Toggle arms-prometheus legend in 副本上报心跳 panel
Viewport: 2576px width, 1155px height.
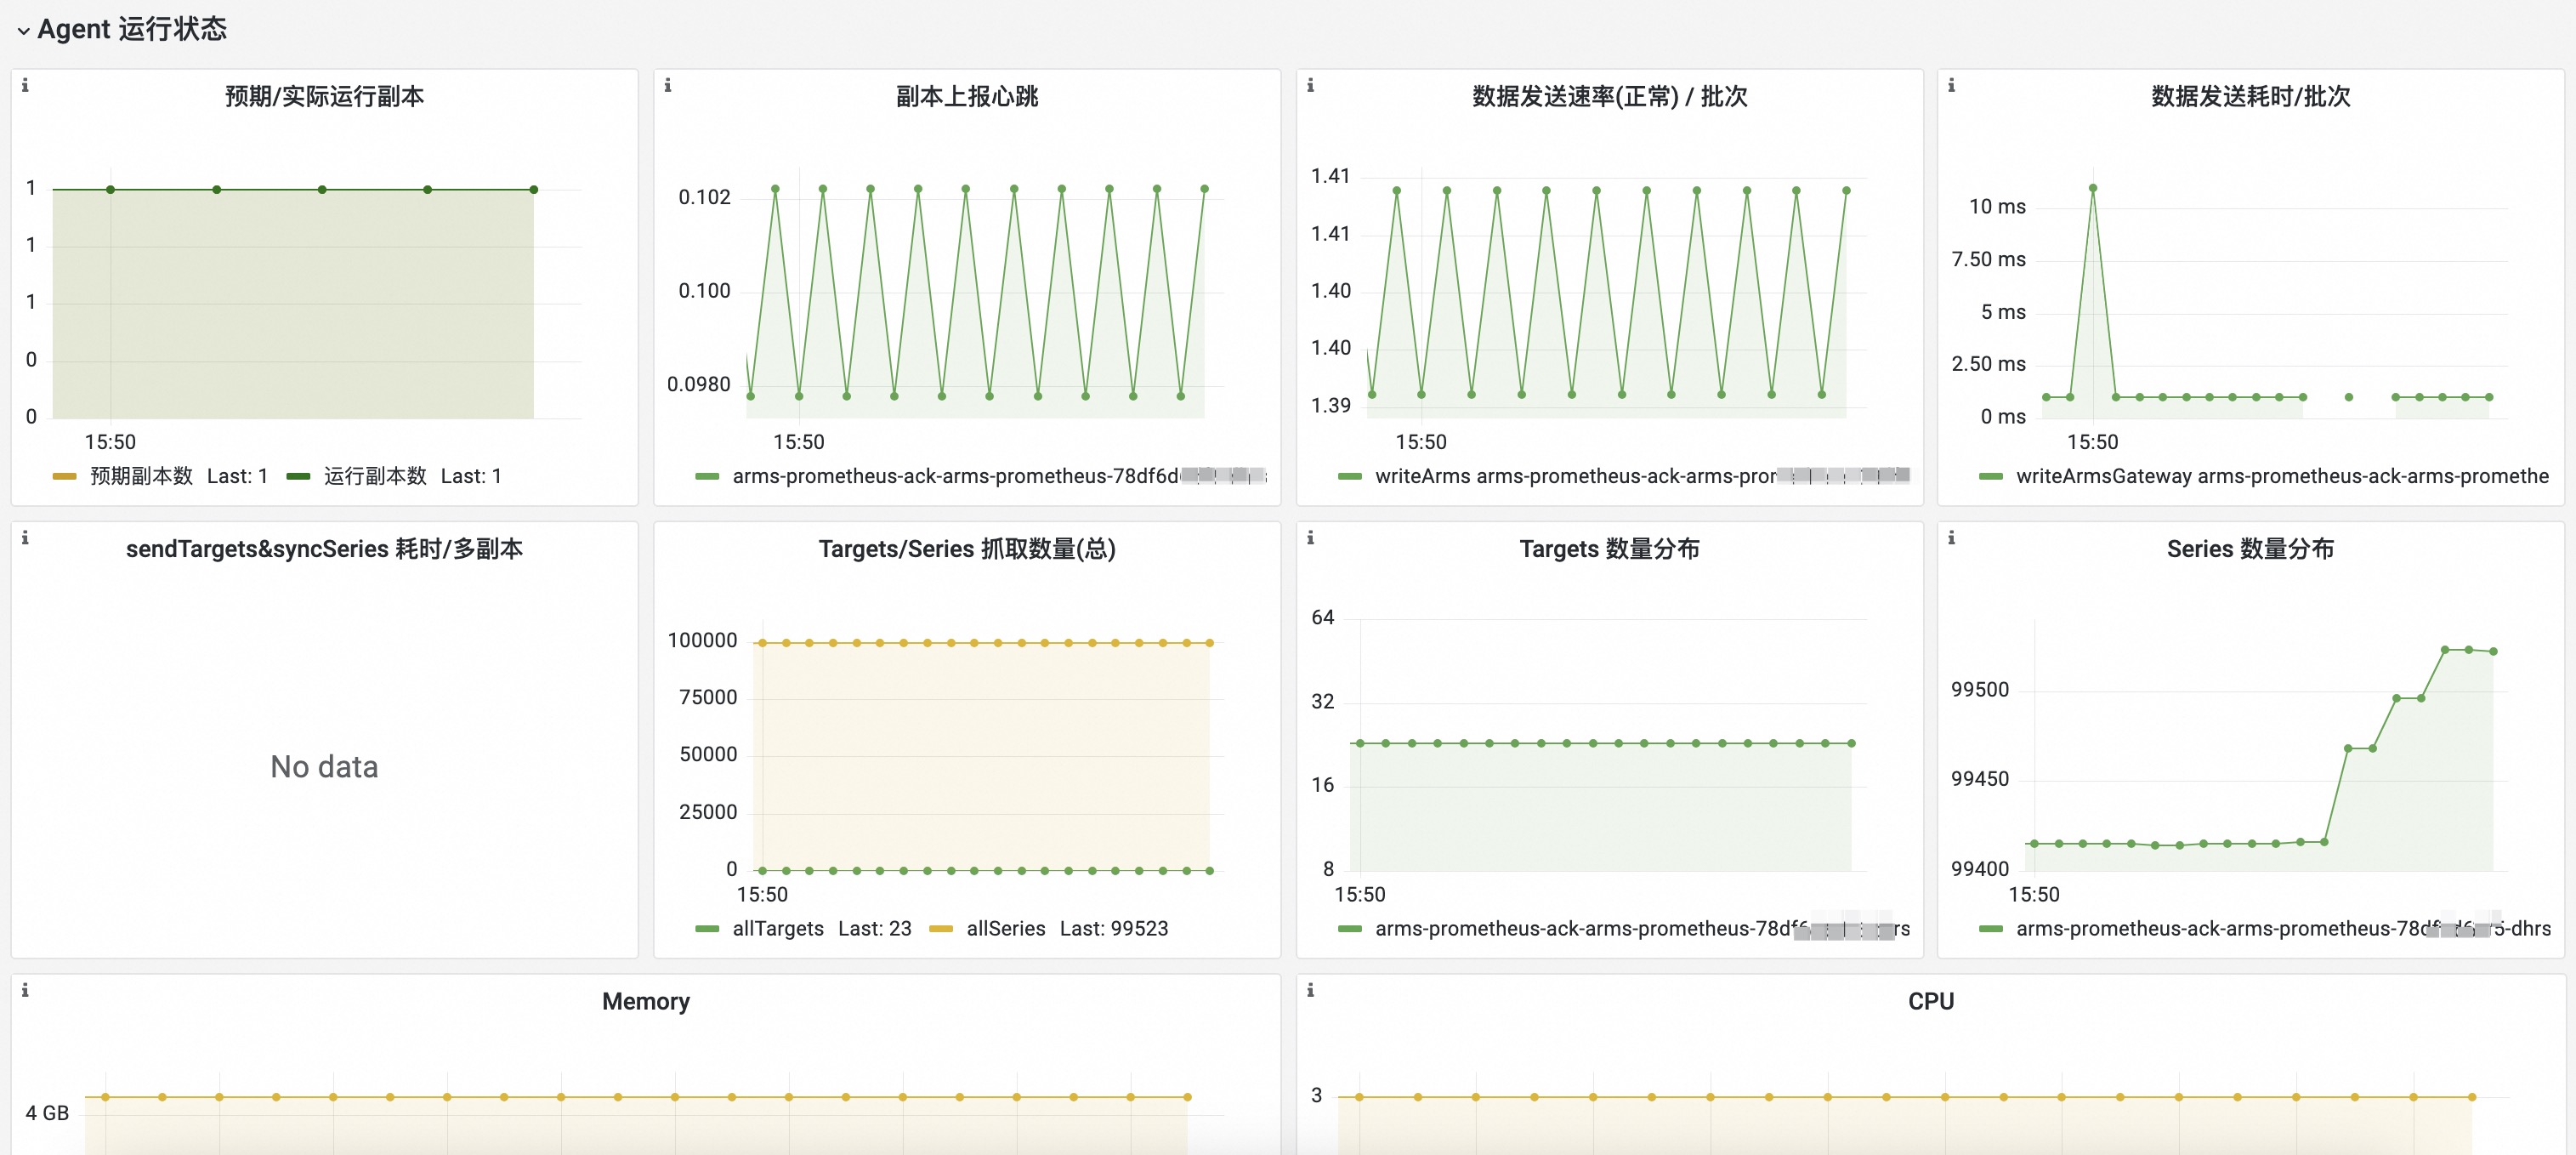999,476
